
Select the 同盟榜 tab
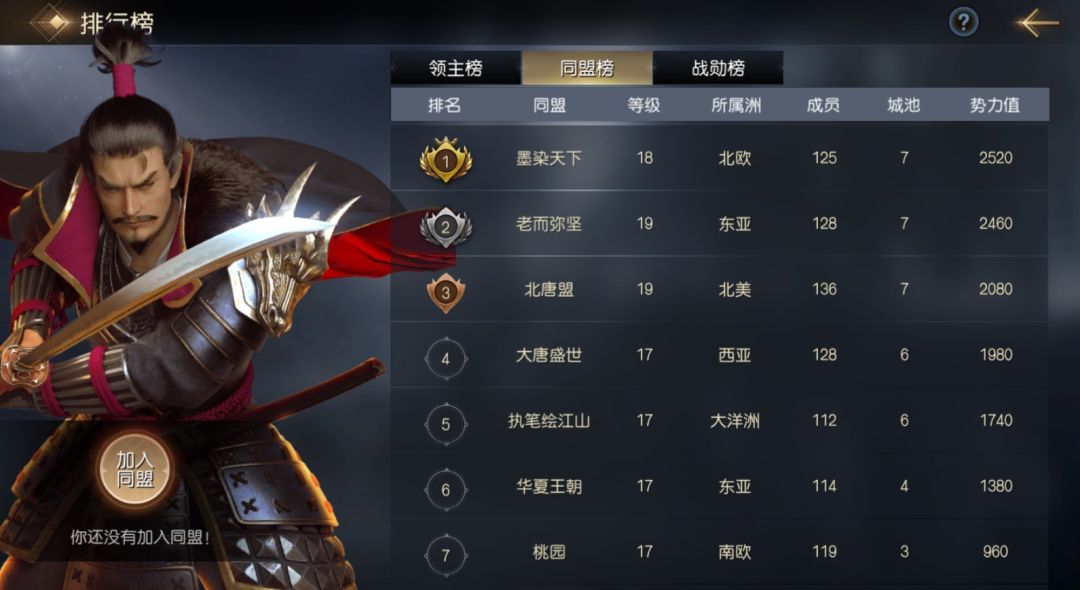(x=587, y=68)
